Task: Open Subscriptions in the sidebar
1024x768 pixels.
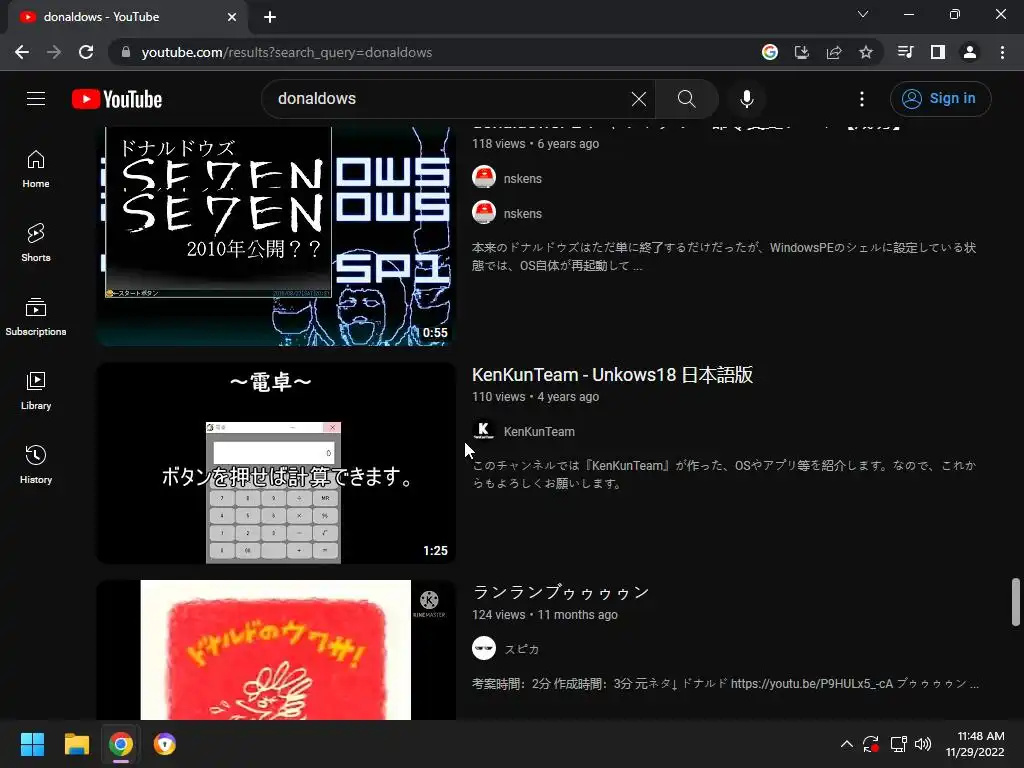Action: pos(36,317)
